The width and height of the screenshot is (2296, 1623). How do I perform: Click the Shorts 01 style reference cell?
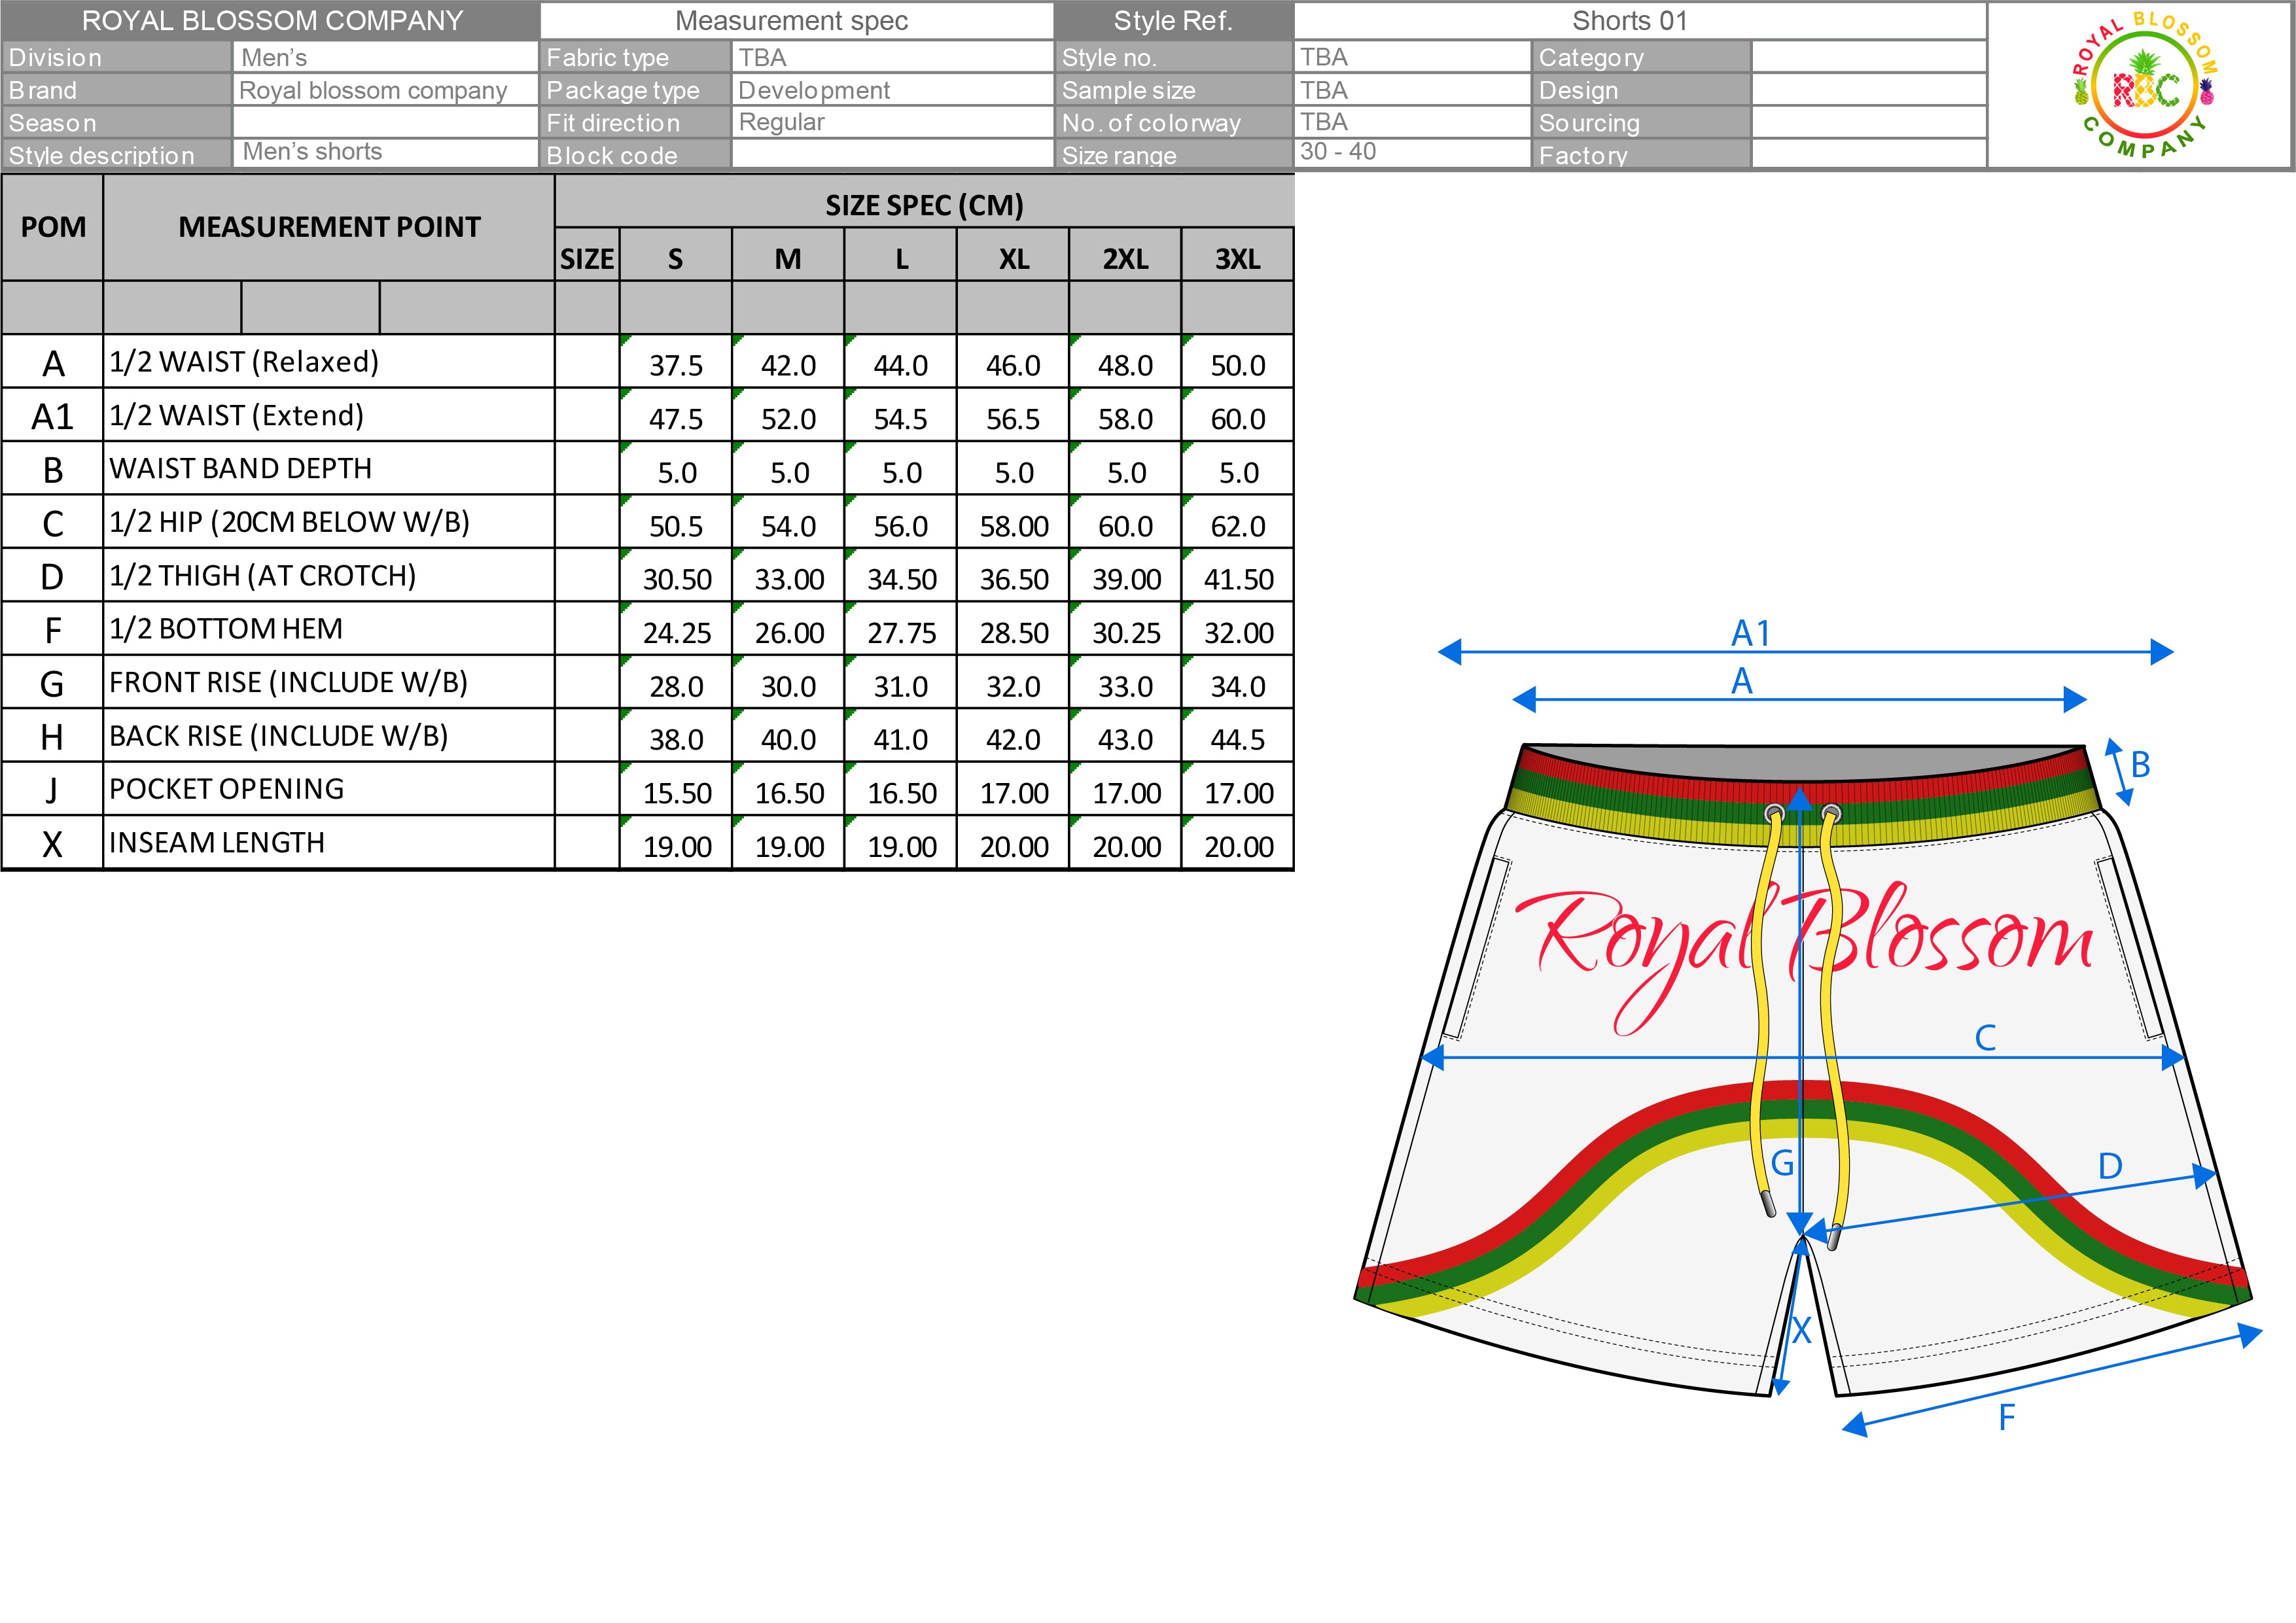tap(1629, 21)
